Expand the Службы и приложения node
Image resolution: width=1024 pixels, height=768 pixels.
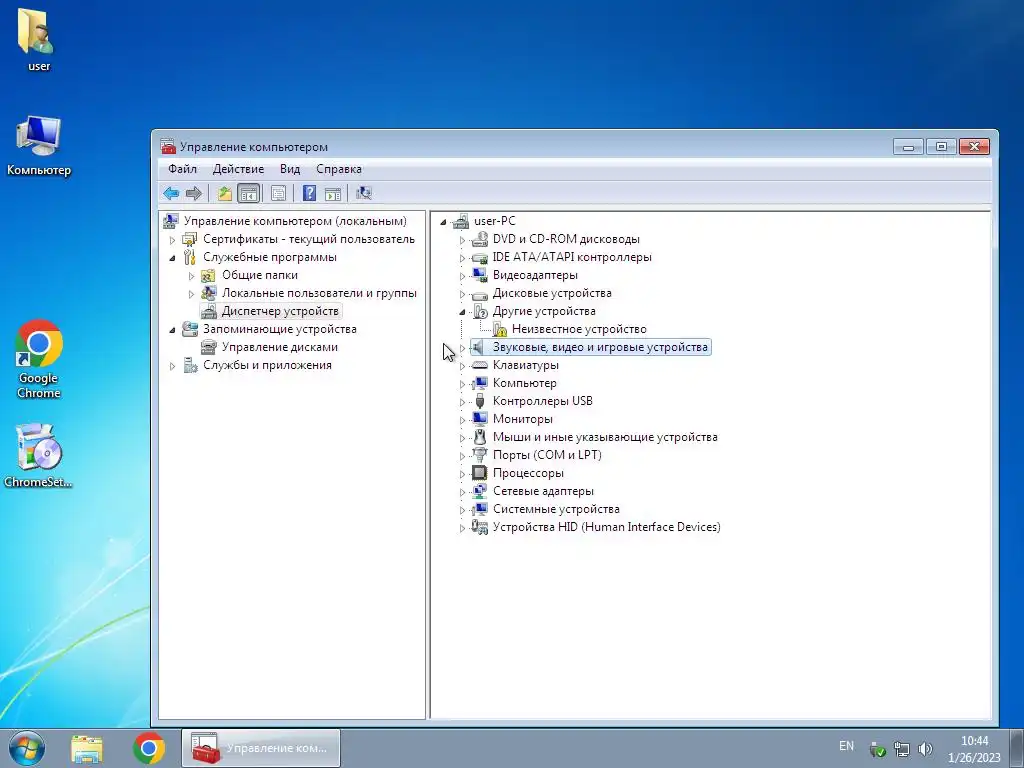pyautogui.click(x=172, y=366)
